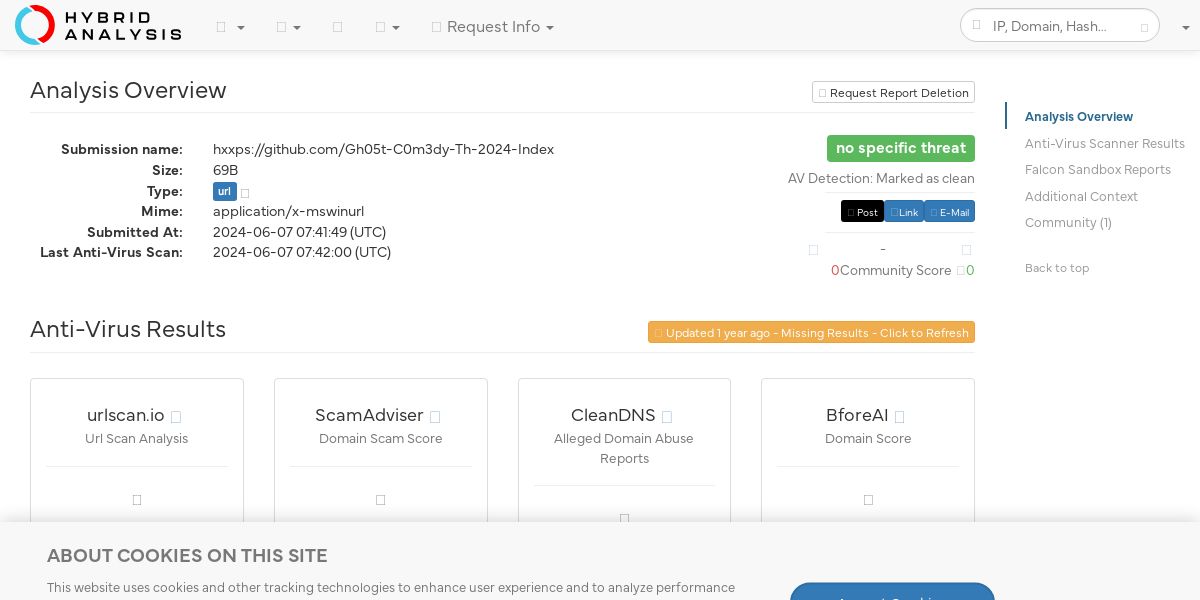Vote down with the red-score community icon
1200x600 pixels.
click(813, 250)
